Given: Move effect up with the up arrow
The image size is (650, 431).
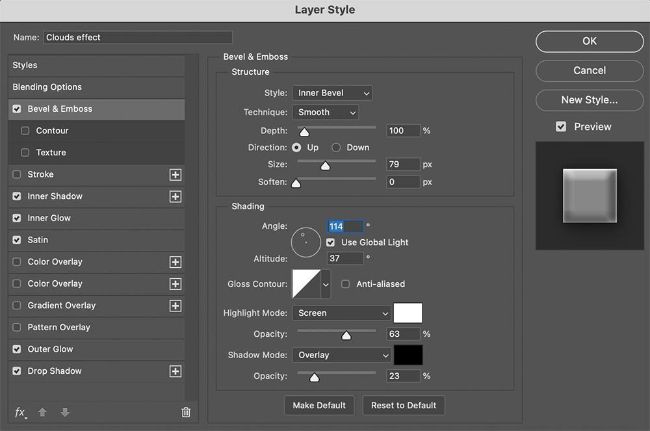Looking at the screenshot, I should pyautogui.click(x=41, y=412).
